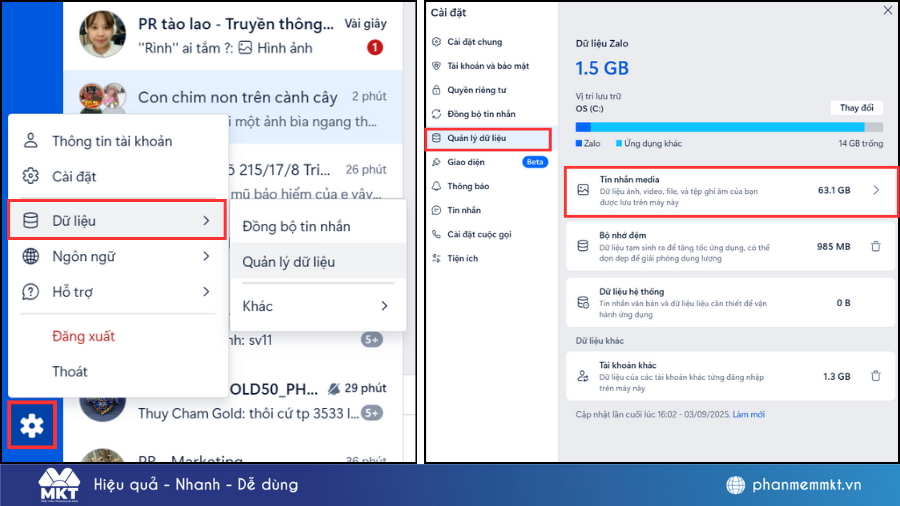Open Tài khoản và bảo mật settings tab
This screenshot has height=506, width=900.
488,66
